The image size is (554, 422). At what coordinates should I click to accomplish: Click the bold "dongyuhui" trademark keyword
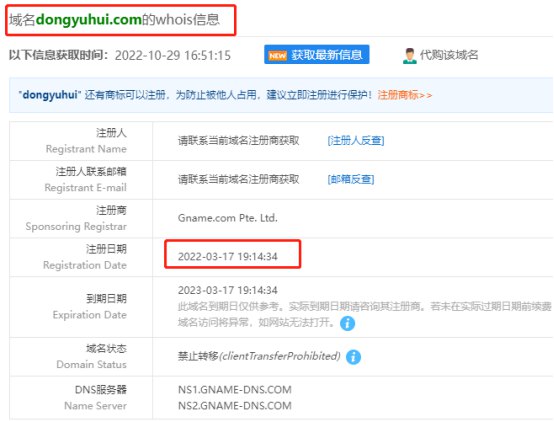pyautogui.click(x=50, y=95)
